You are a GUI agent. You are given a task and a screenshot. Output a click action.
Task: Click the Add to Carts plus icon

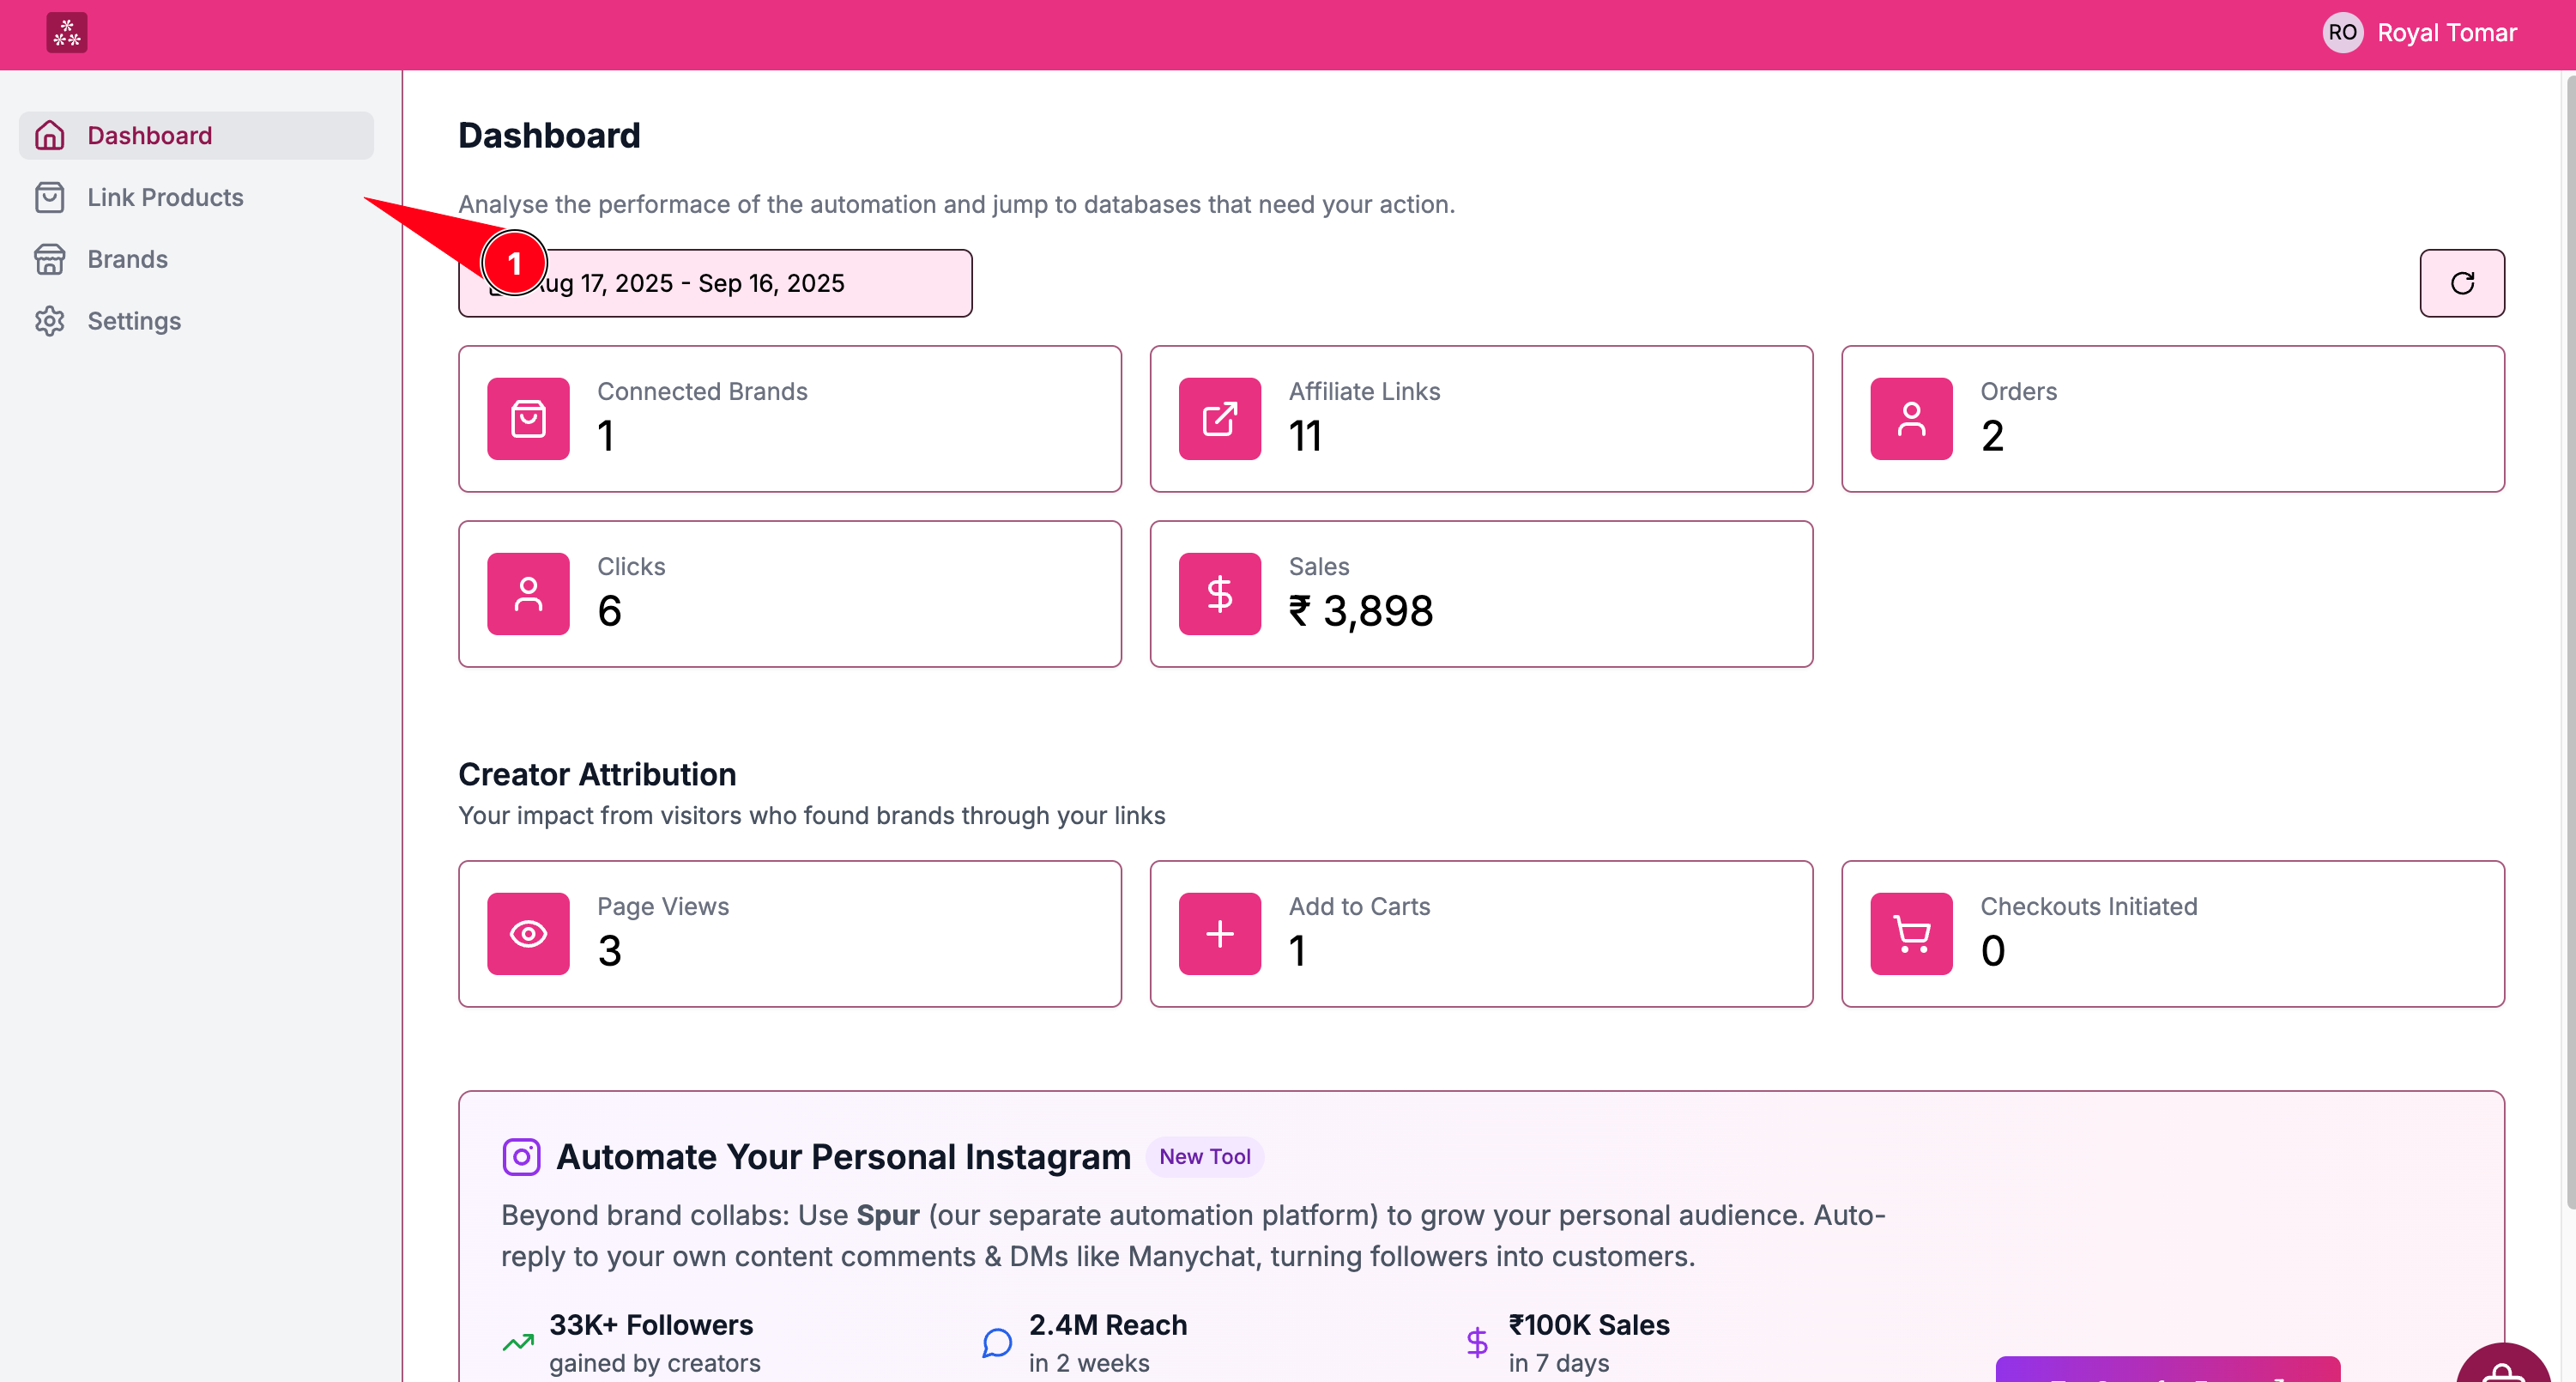(x=1219, y=934)
